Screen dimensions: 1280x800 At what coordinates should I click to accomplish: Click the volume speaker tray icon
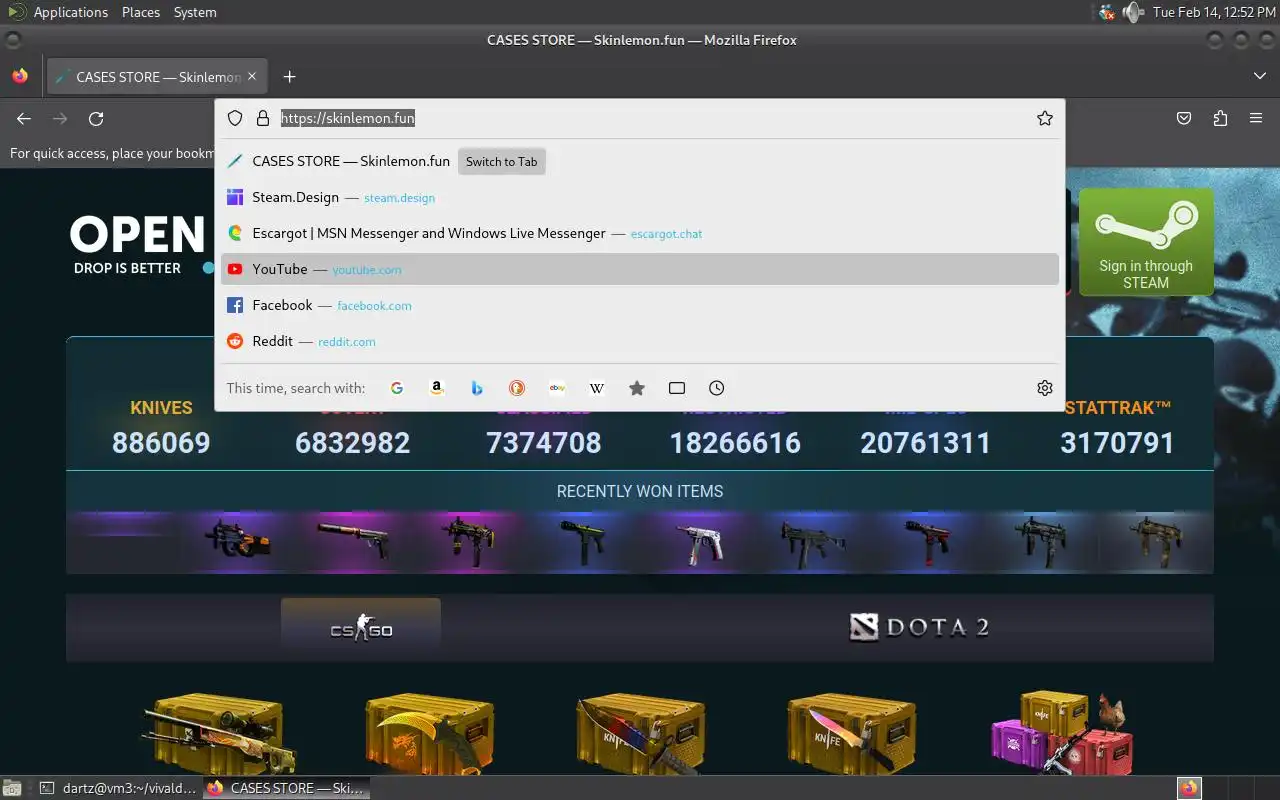1132,12
